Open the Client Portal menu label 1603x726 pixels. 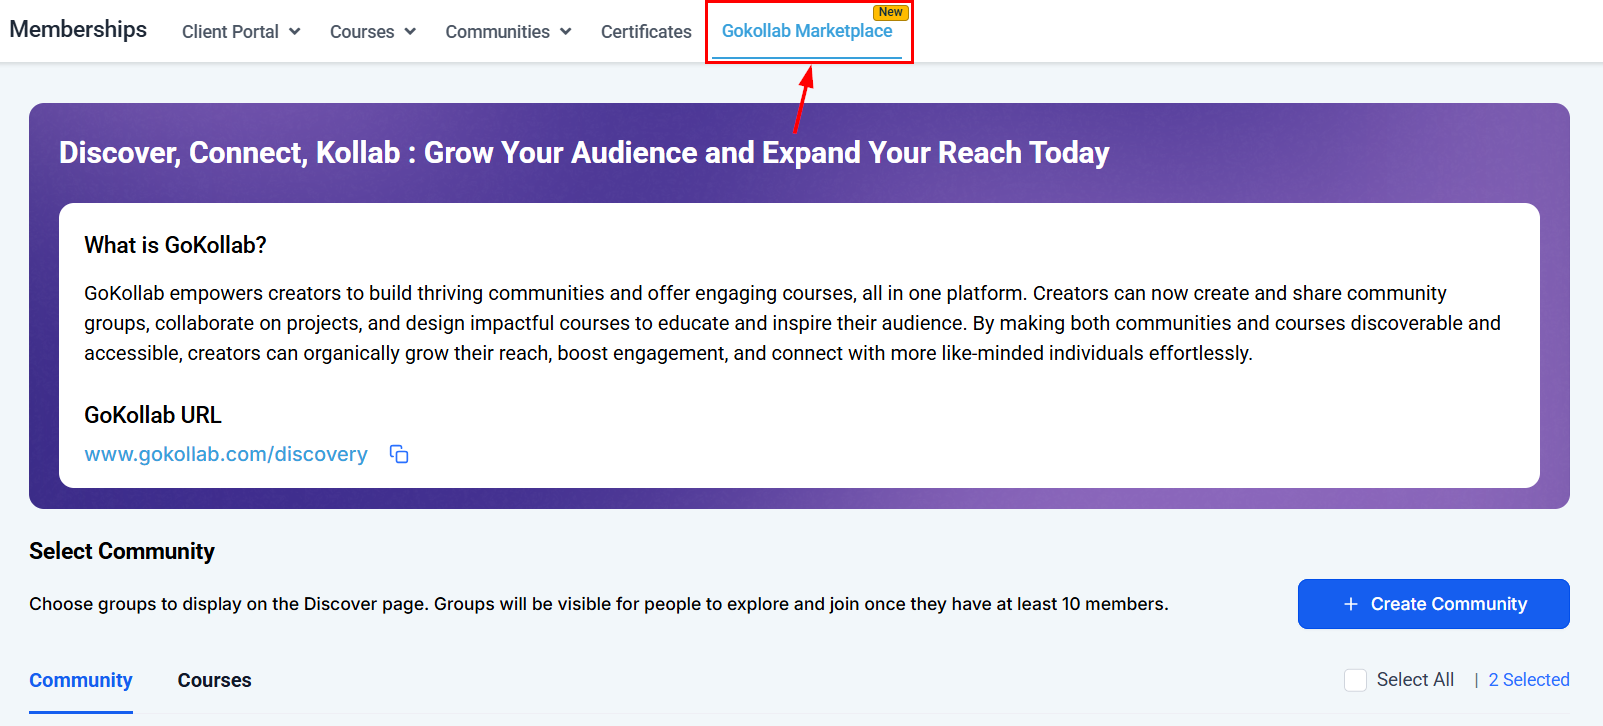coord(230,32)
